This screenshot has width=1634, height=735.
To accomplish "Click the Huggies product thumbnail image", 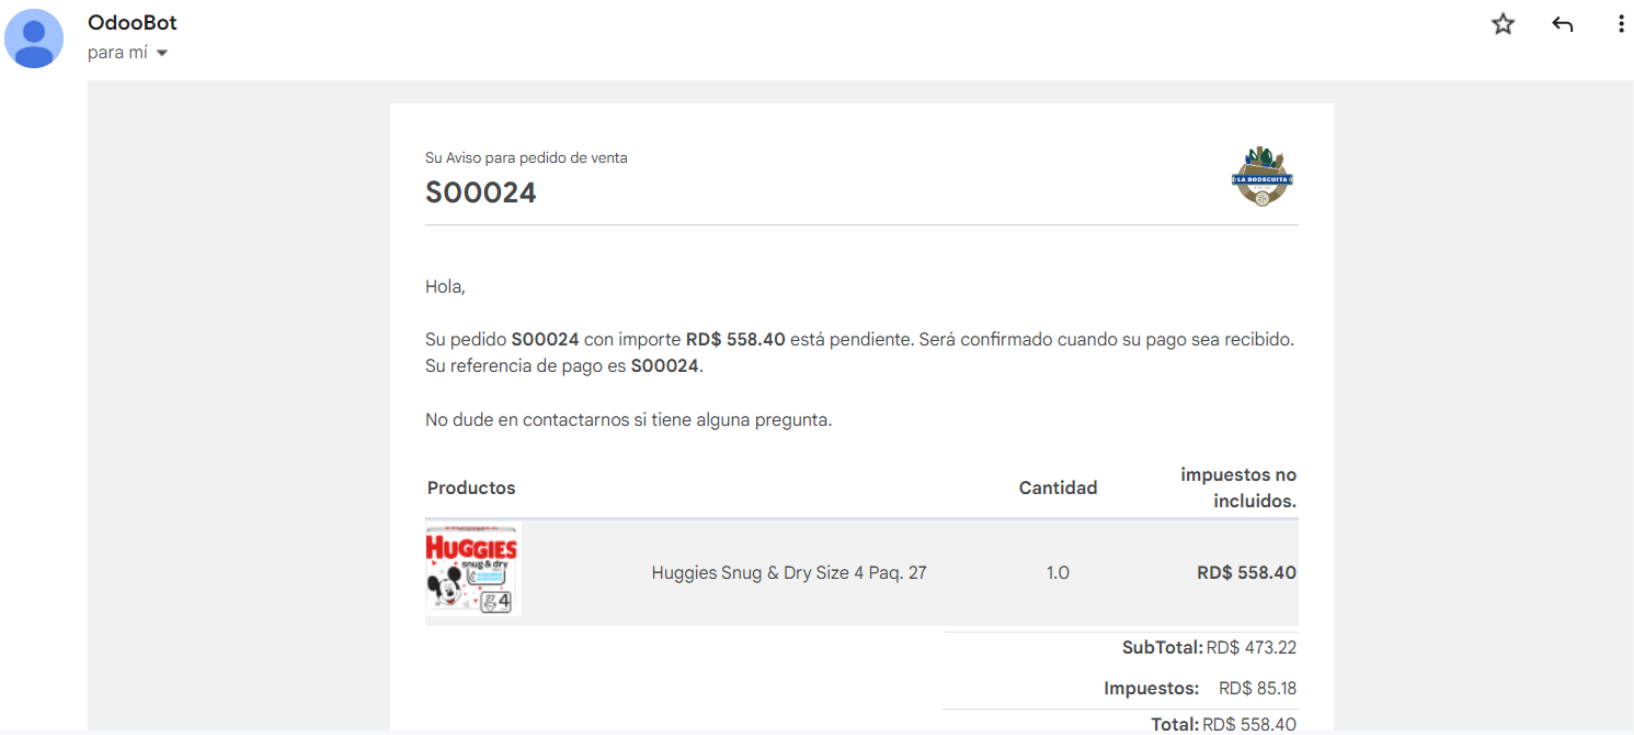I will coord(473,570).
